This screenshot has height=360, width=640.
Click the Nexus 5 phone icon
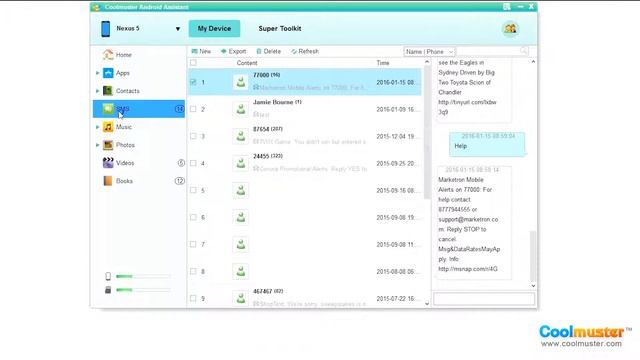click(106, 29)
